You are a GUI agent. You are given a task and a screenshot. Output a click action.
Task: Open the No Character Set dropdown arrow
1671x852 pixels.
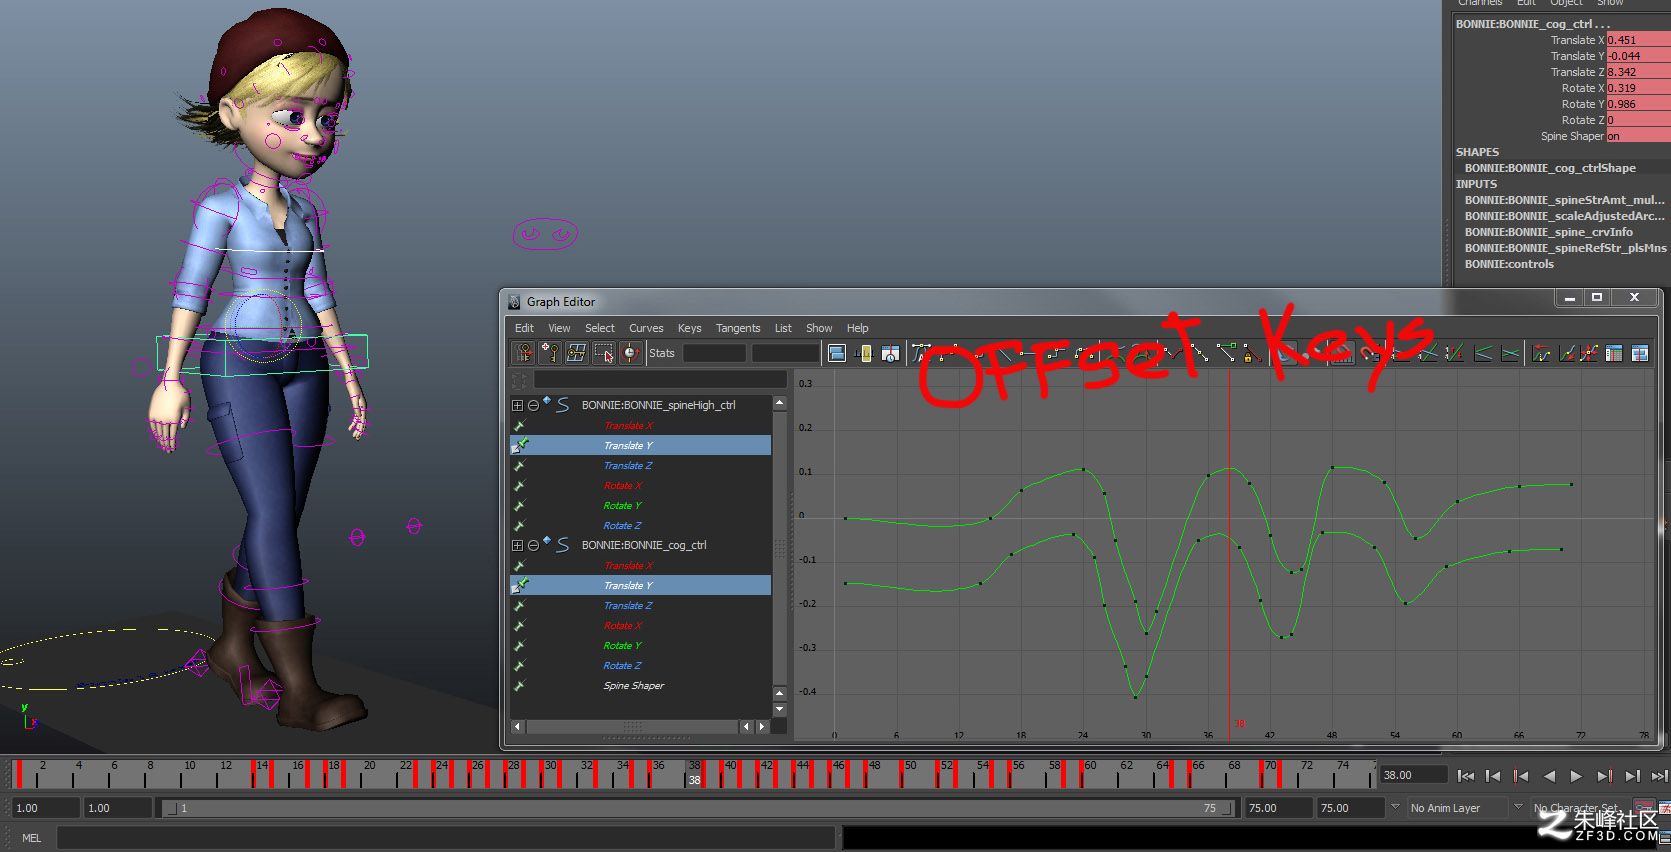click(x=1518, y=807)
